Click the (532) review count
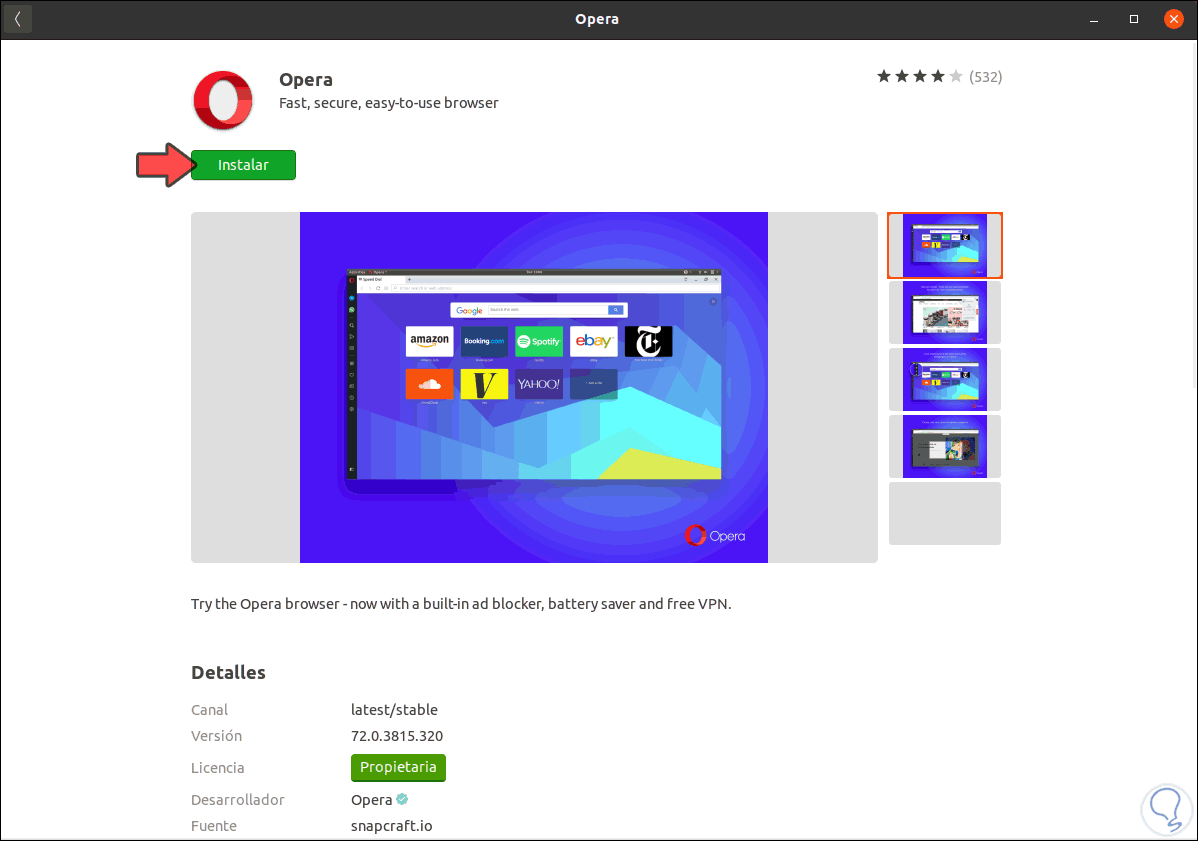This screenshot has width=1198, height=841. tap(986, 76)
